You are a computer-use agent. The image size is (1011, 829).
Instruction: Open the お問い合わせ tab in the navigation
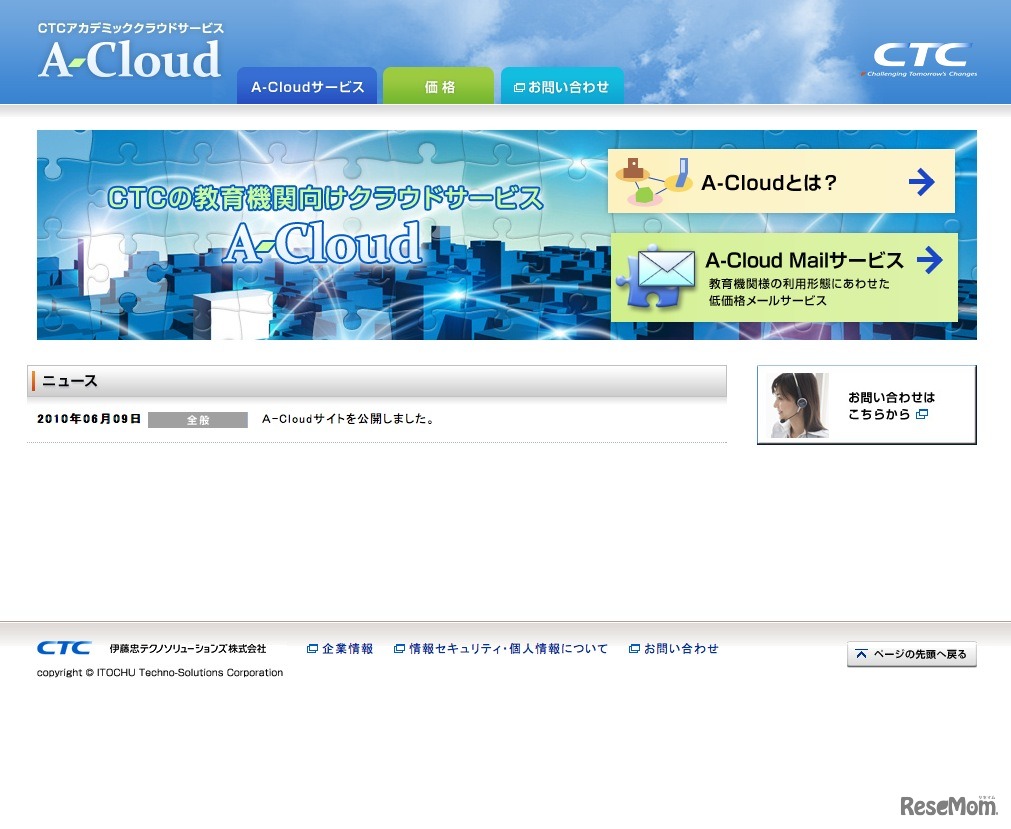(561, 87)
